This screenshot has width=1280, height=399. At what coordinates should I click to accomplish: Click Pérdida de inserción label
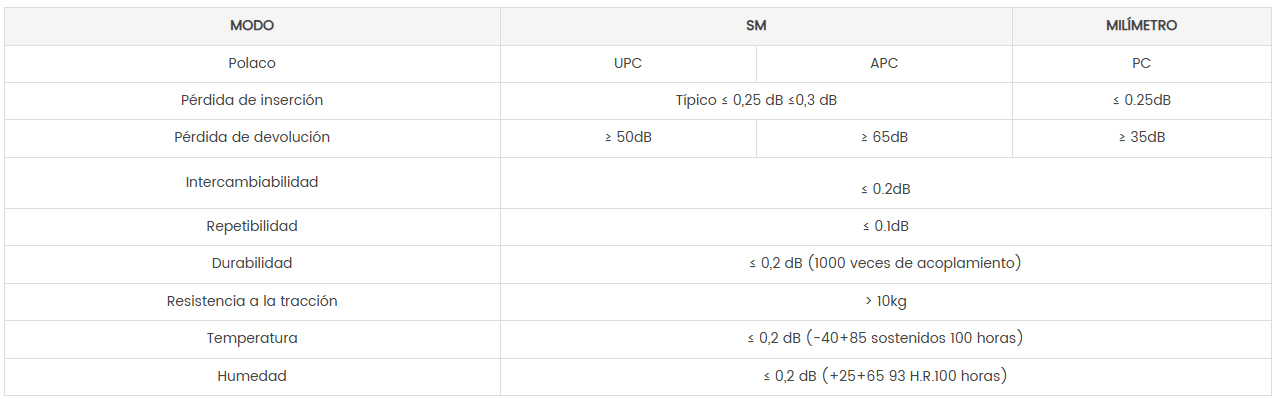[x=252, y=100]
